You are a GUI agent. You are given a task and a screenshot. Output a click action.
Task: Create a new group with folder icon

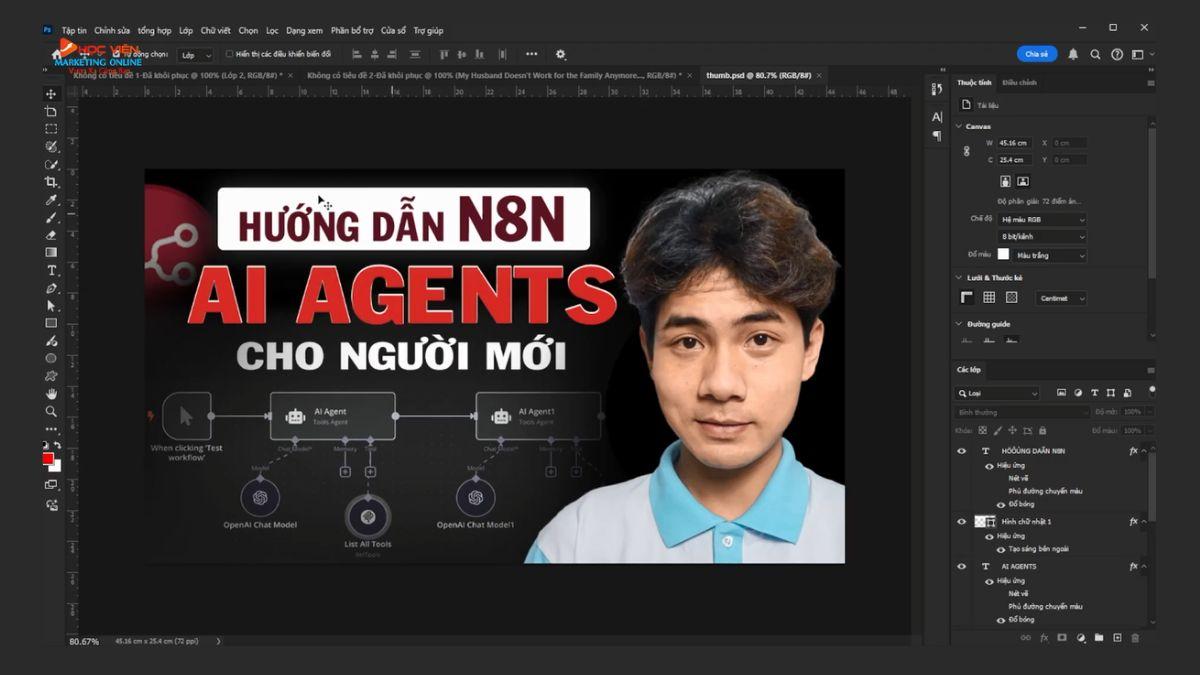coord(1098,637)
